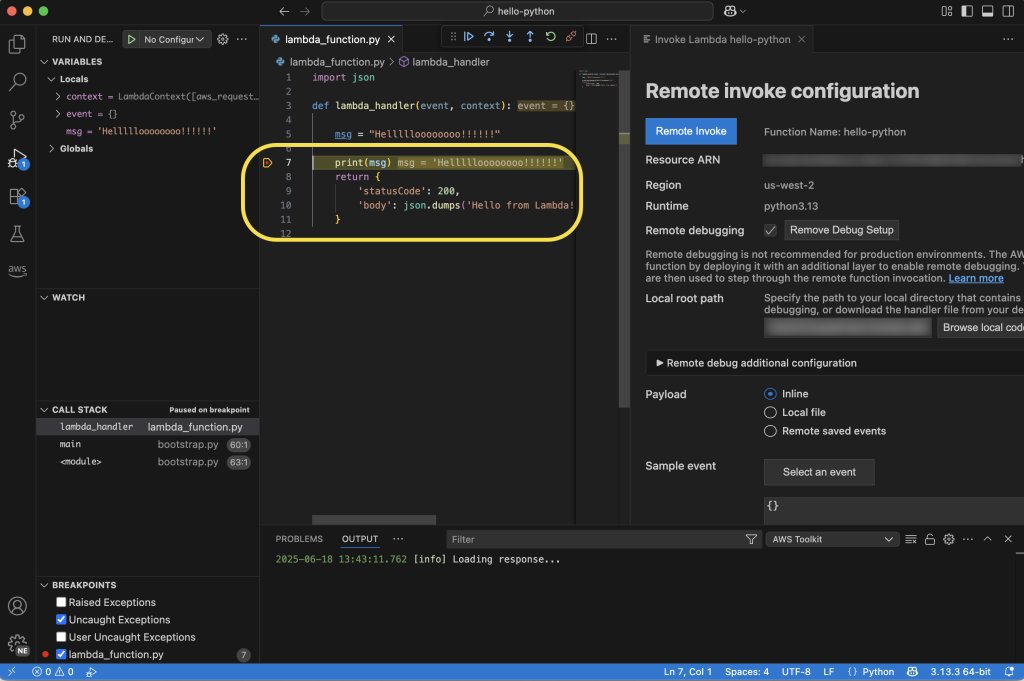Clear the Output panel contents

tap(910, 539)
